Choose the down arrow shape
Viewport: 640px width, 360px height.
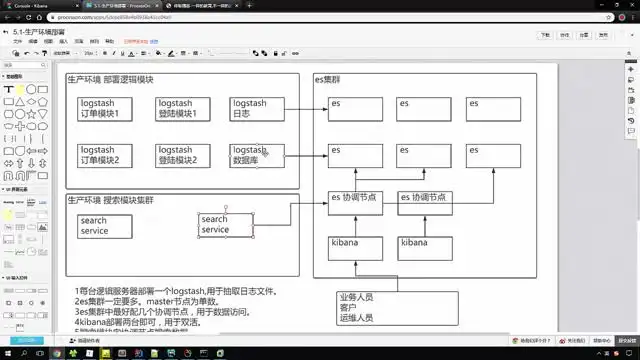(31, 163)
